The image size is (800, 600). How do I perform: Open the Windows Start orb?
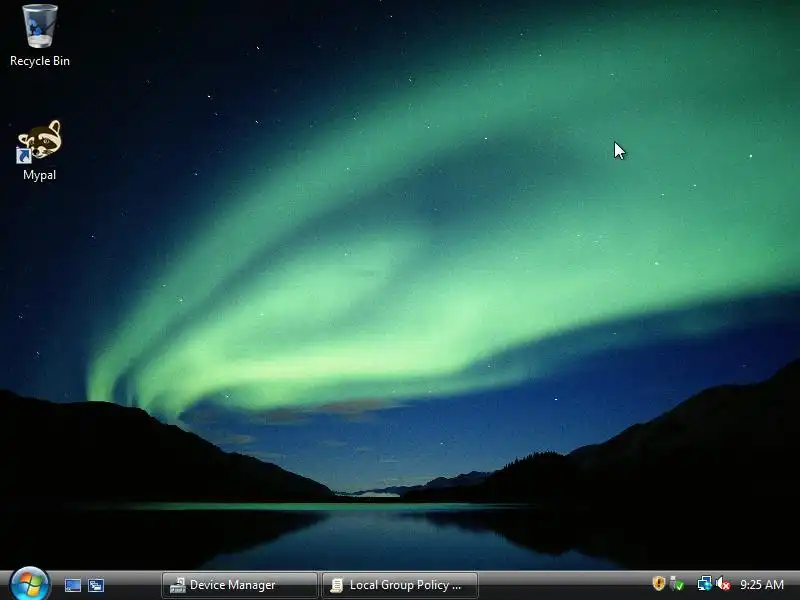[x=30, y=584]
